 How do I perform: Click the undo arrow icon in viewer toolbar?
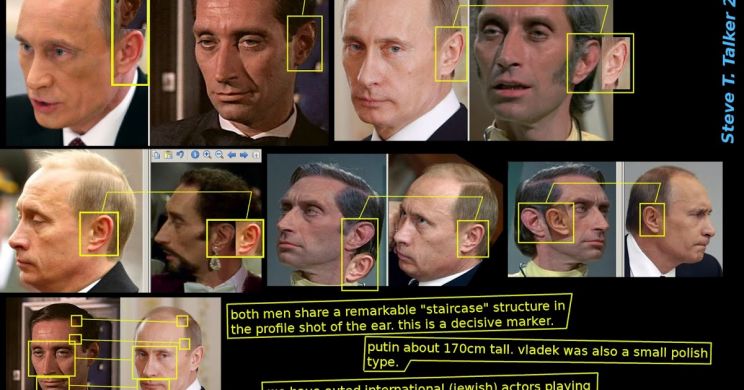tap(180, 155)
